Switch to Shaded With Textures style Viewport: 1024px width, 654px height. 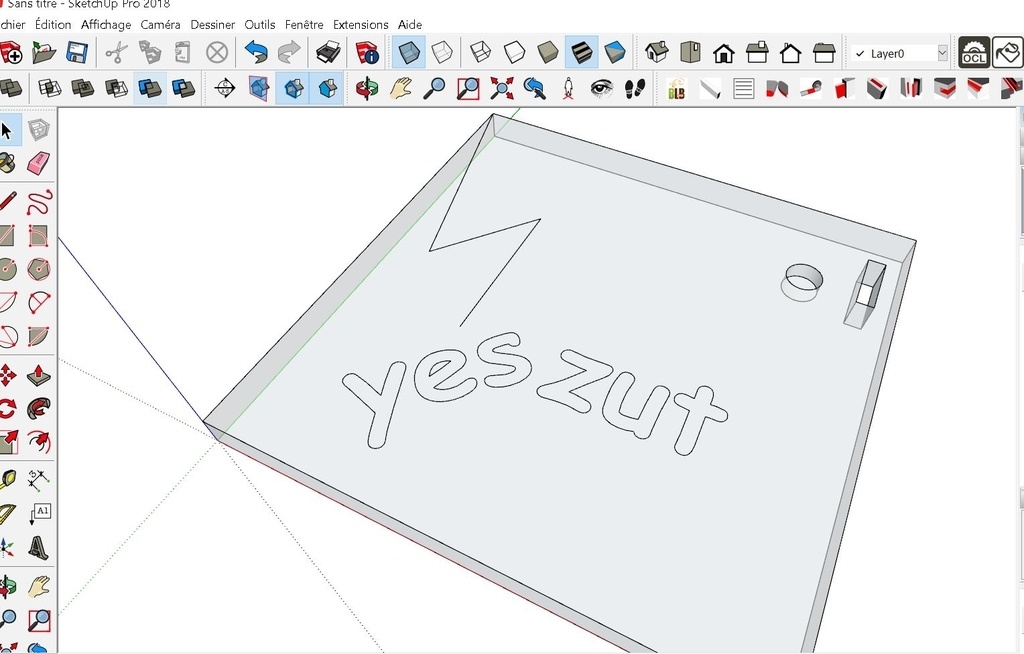click(581, 52)
